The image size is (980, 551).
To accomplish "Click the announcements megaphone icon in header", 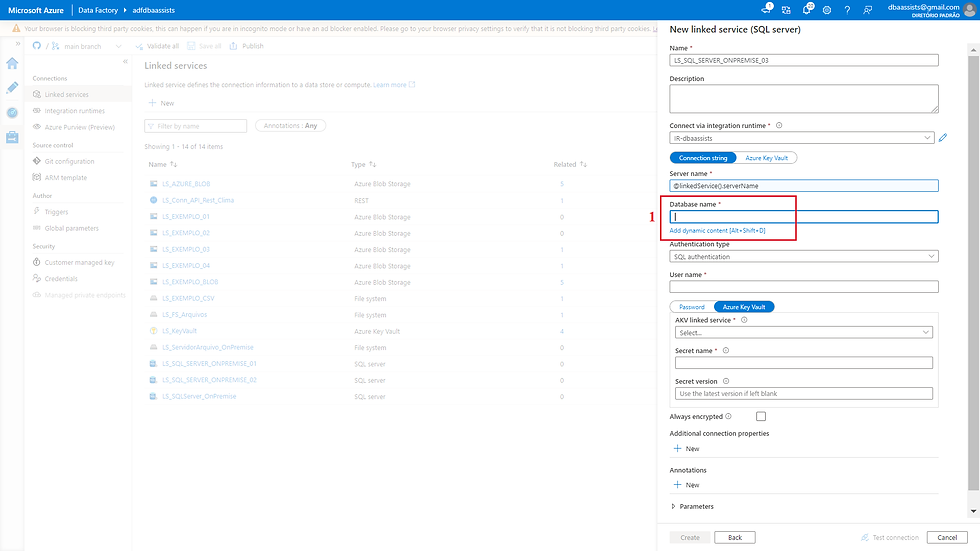I will tap(767, 9).
